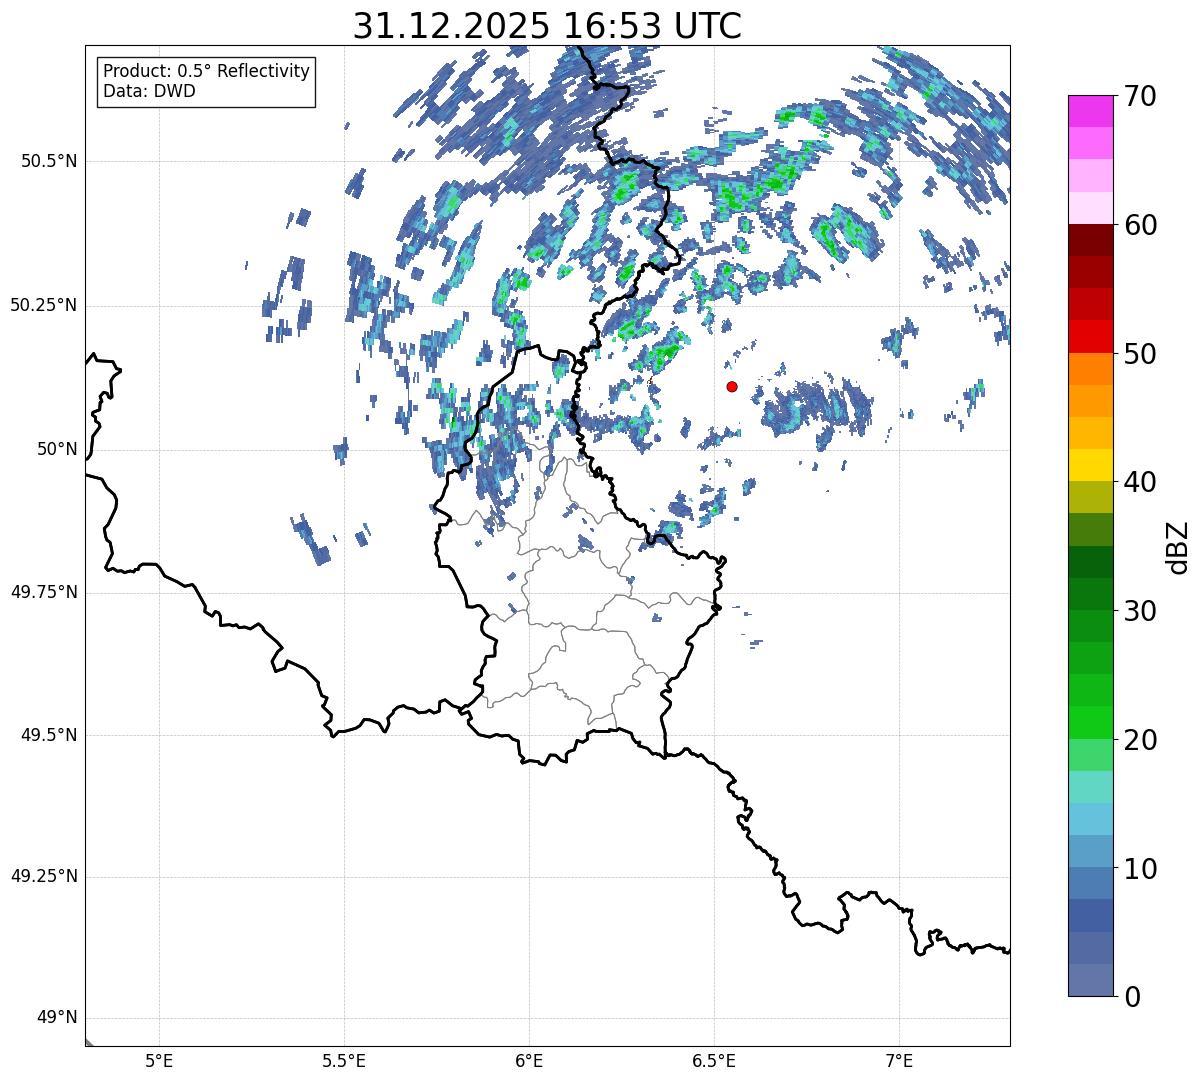Click the 50.25°N latitude label

pos(43,305)
